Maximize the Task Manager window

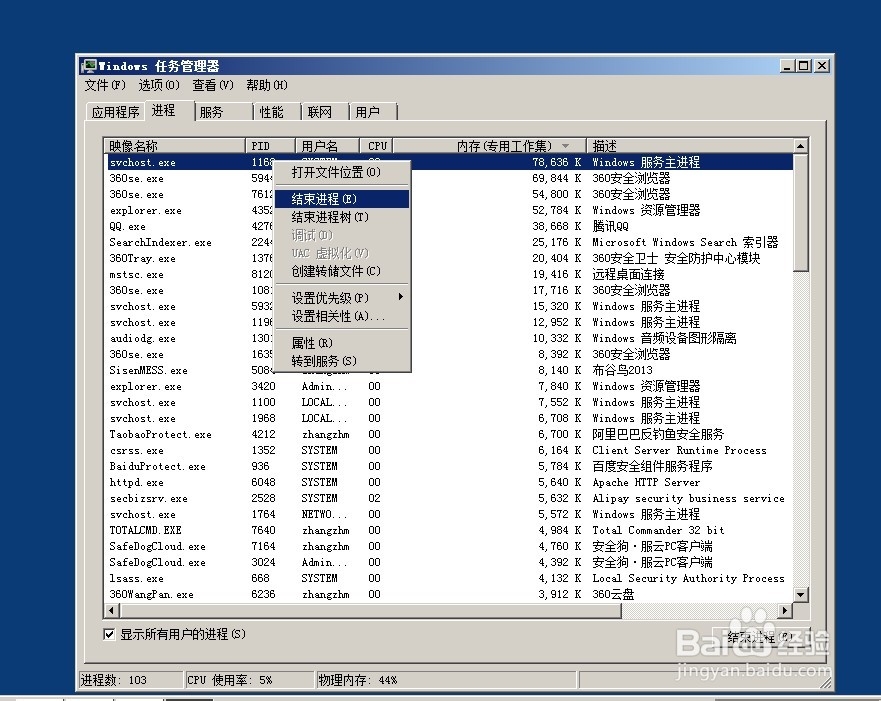(x=803, y=66)
